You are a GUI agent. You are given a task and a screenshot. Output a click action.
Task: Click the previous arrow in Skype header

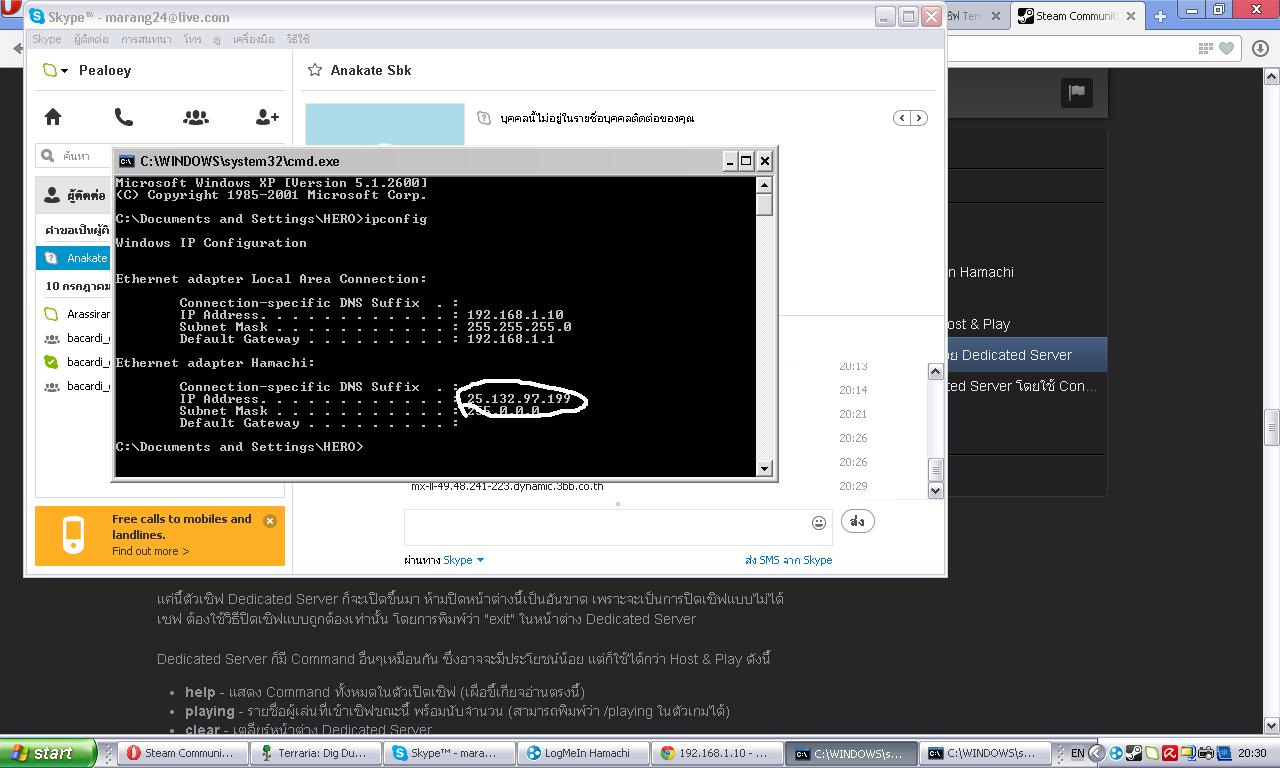[902, 118]
